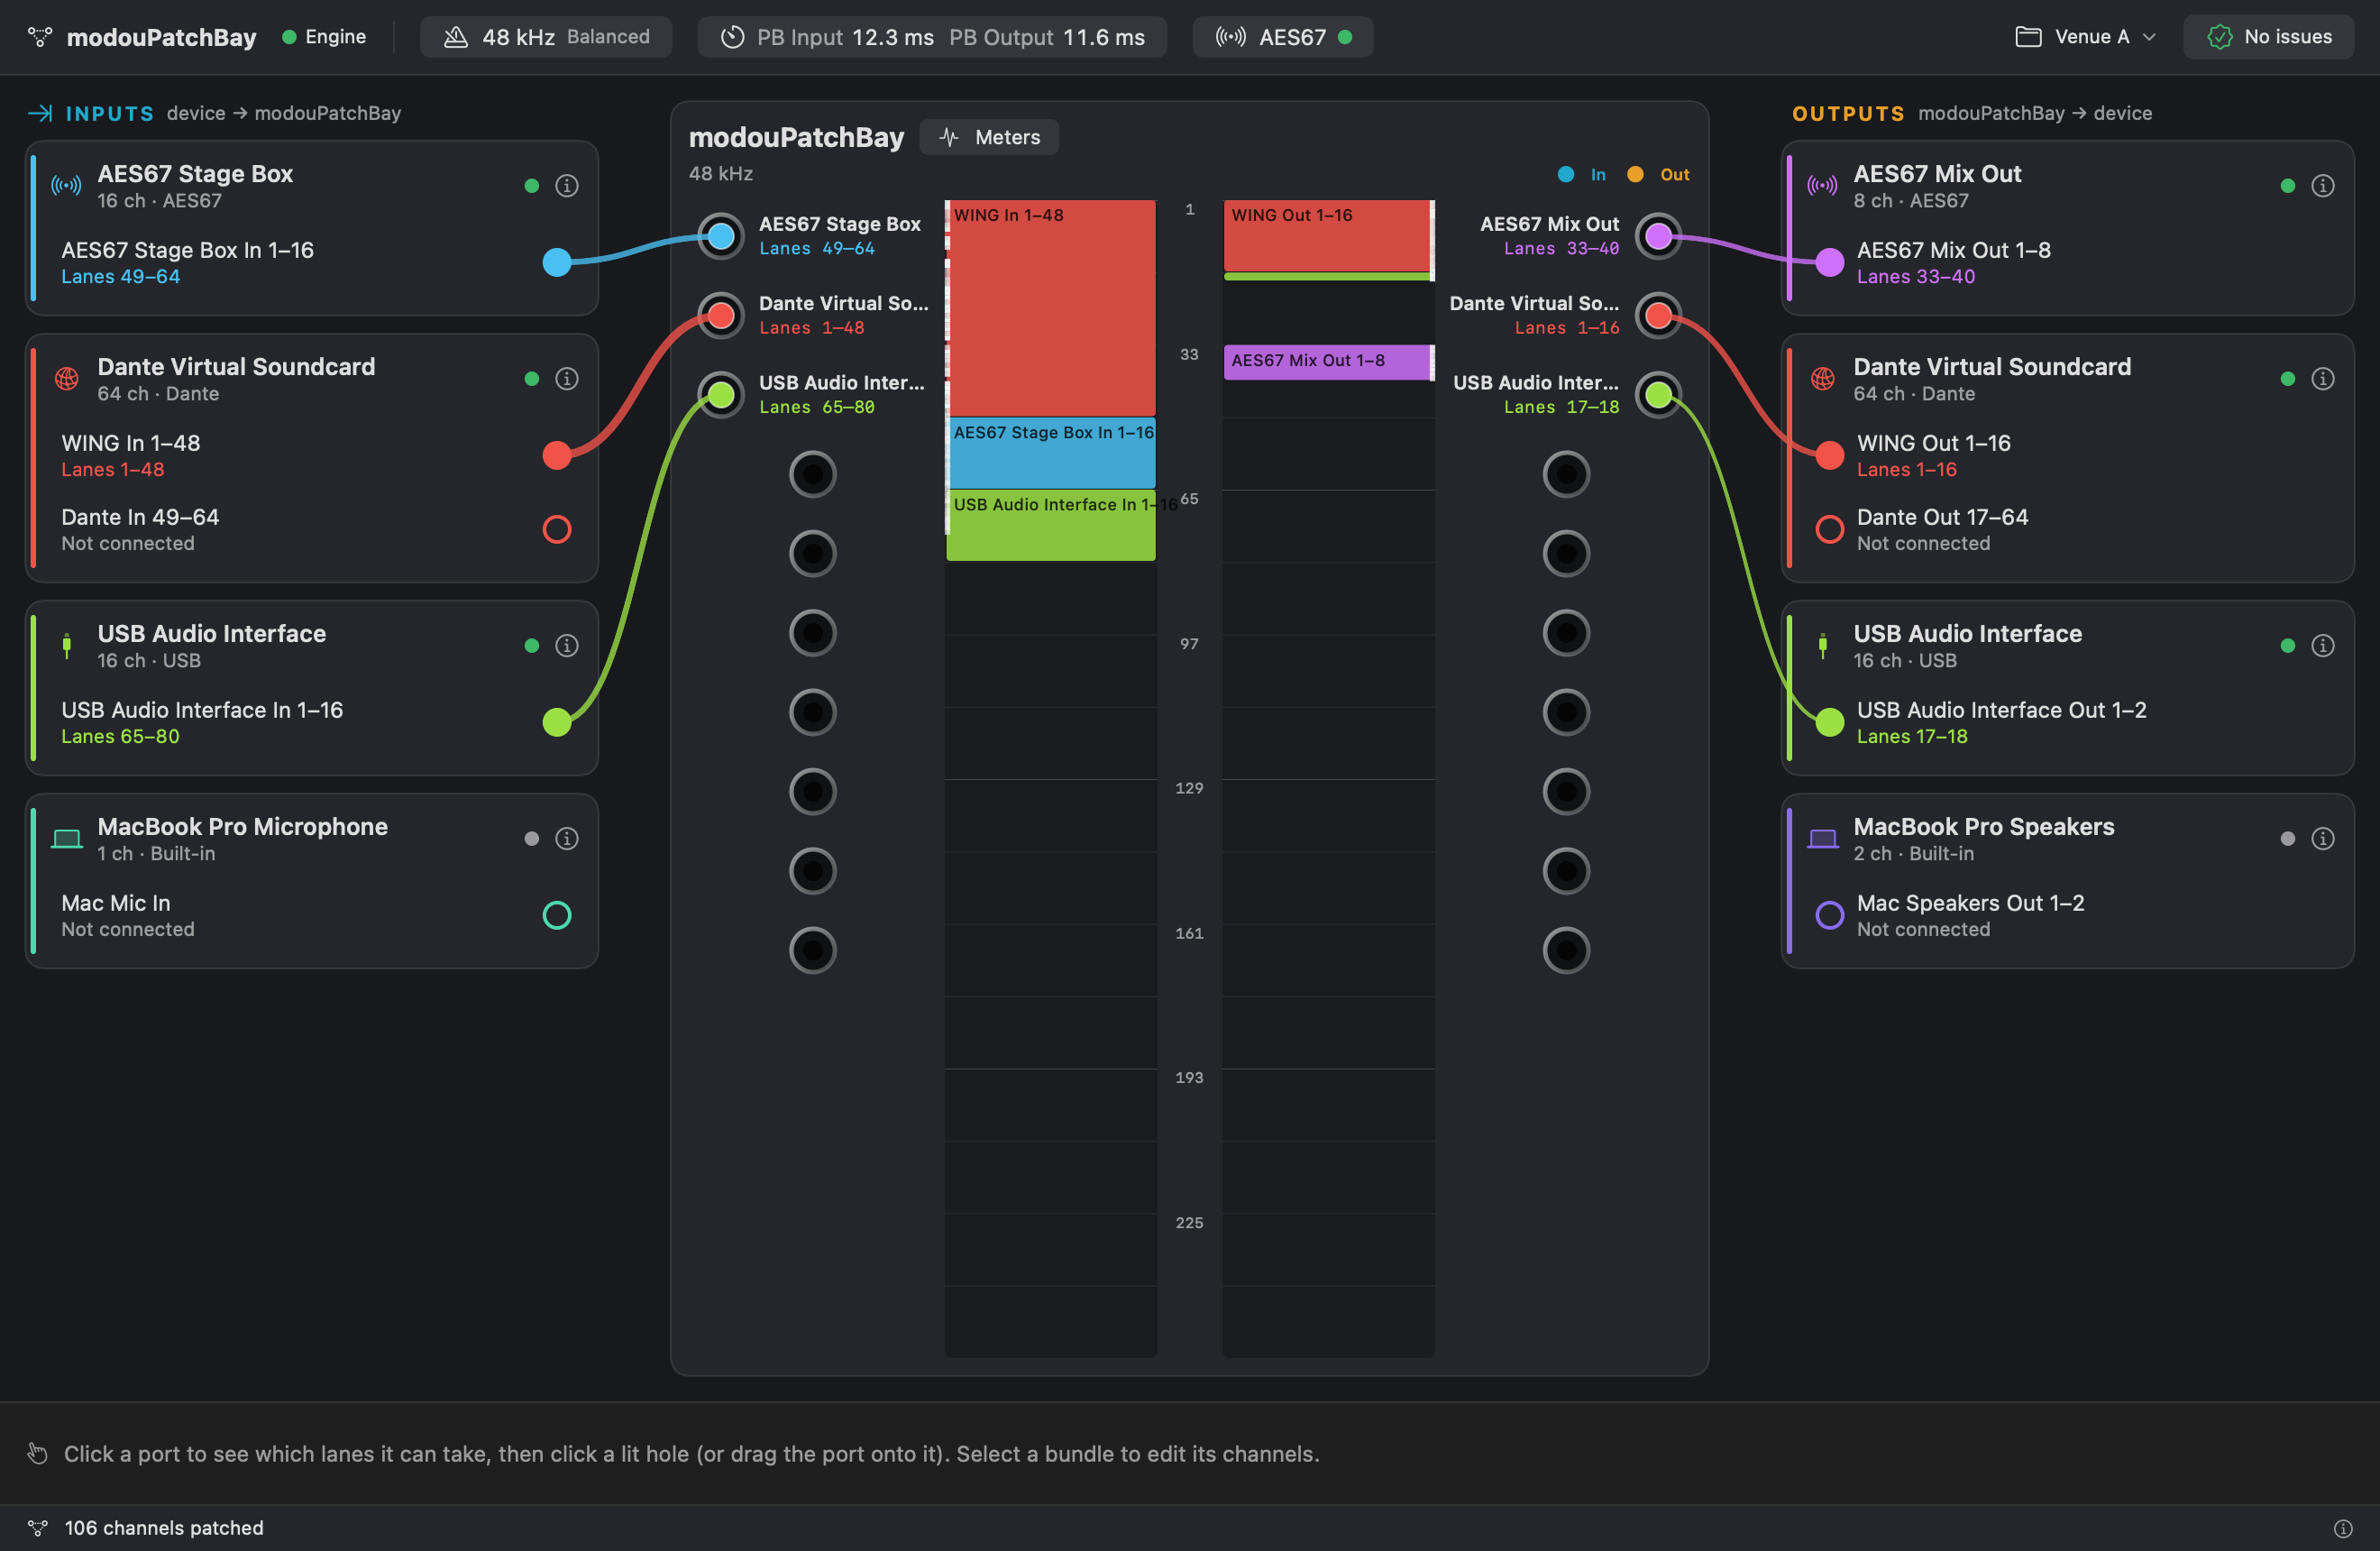Viewport: 2380px width, 1551px height.
Task: Click the Engine status indicator
Action: (324, 37)
